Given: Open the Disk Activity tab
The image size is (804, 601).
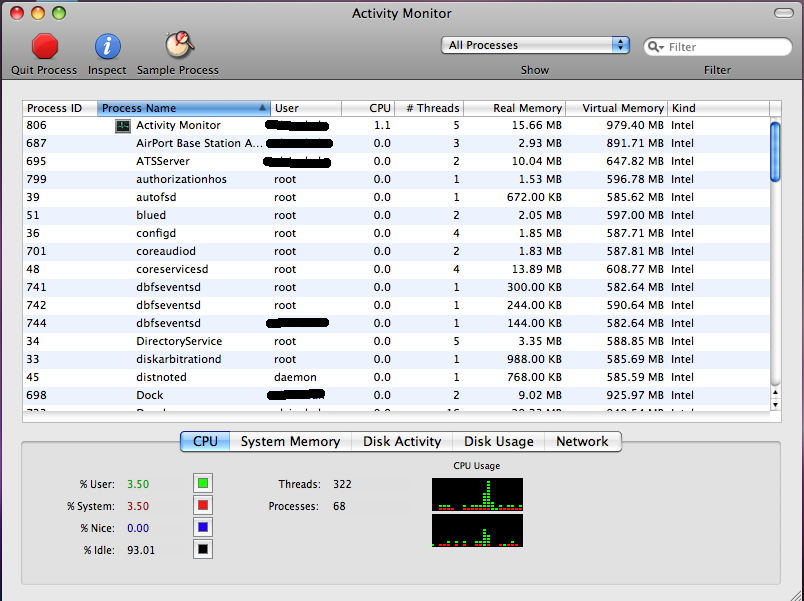Looking at the screenshot, I should pyautogui.click(x=402, y=442).
